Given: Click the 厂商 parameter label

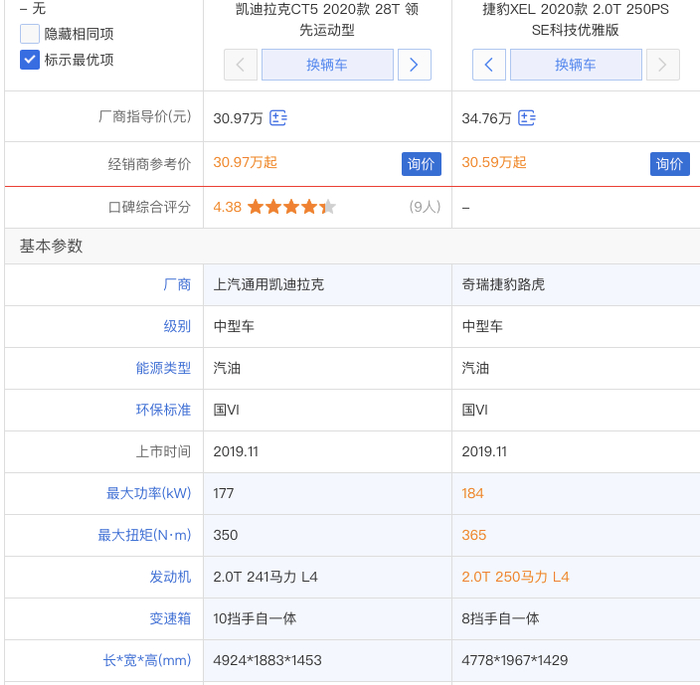Looking at the screenshot, I should 177,285.
